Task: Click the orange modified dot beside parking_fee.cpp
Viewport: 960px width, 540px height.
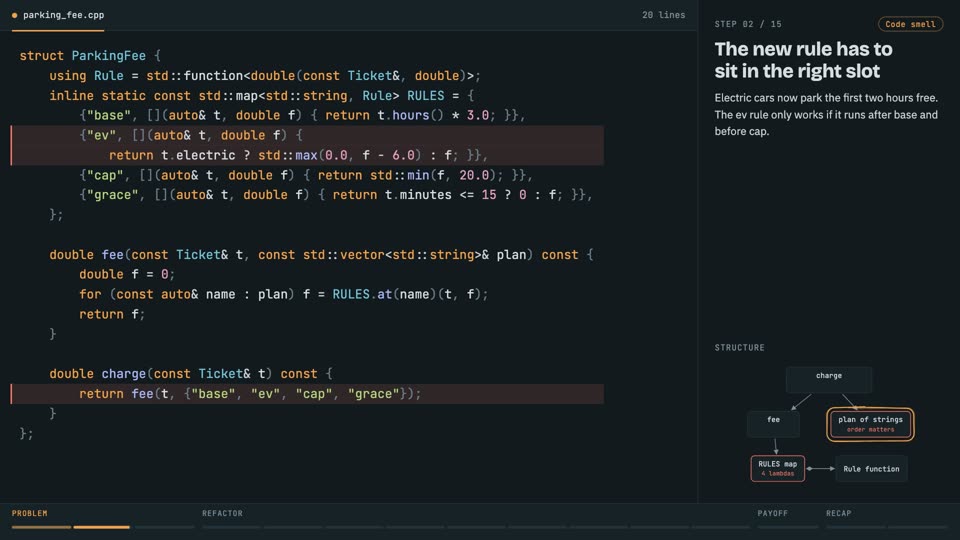Action: coord(15,15)
